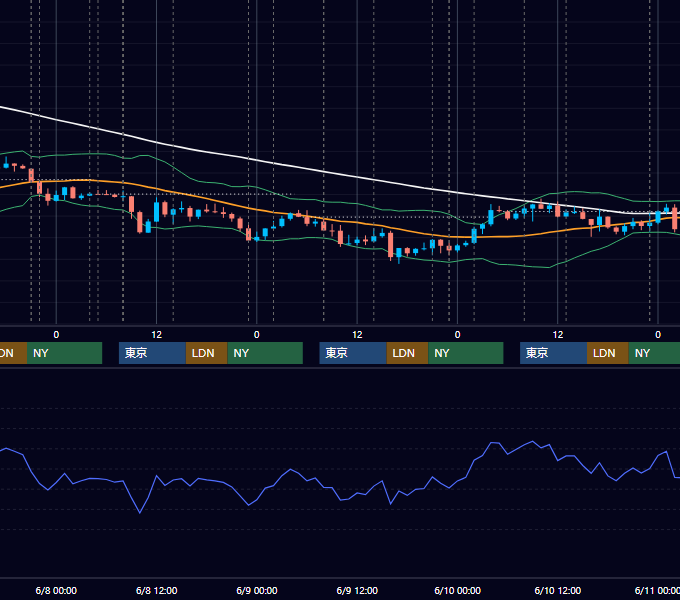Image resolution: width=680 pixels, height=600 pixels.
Task: Click the hour label 0 above 6/10 00:00
Action: click(458, 335)
